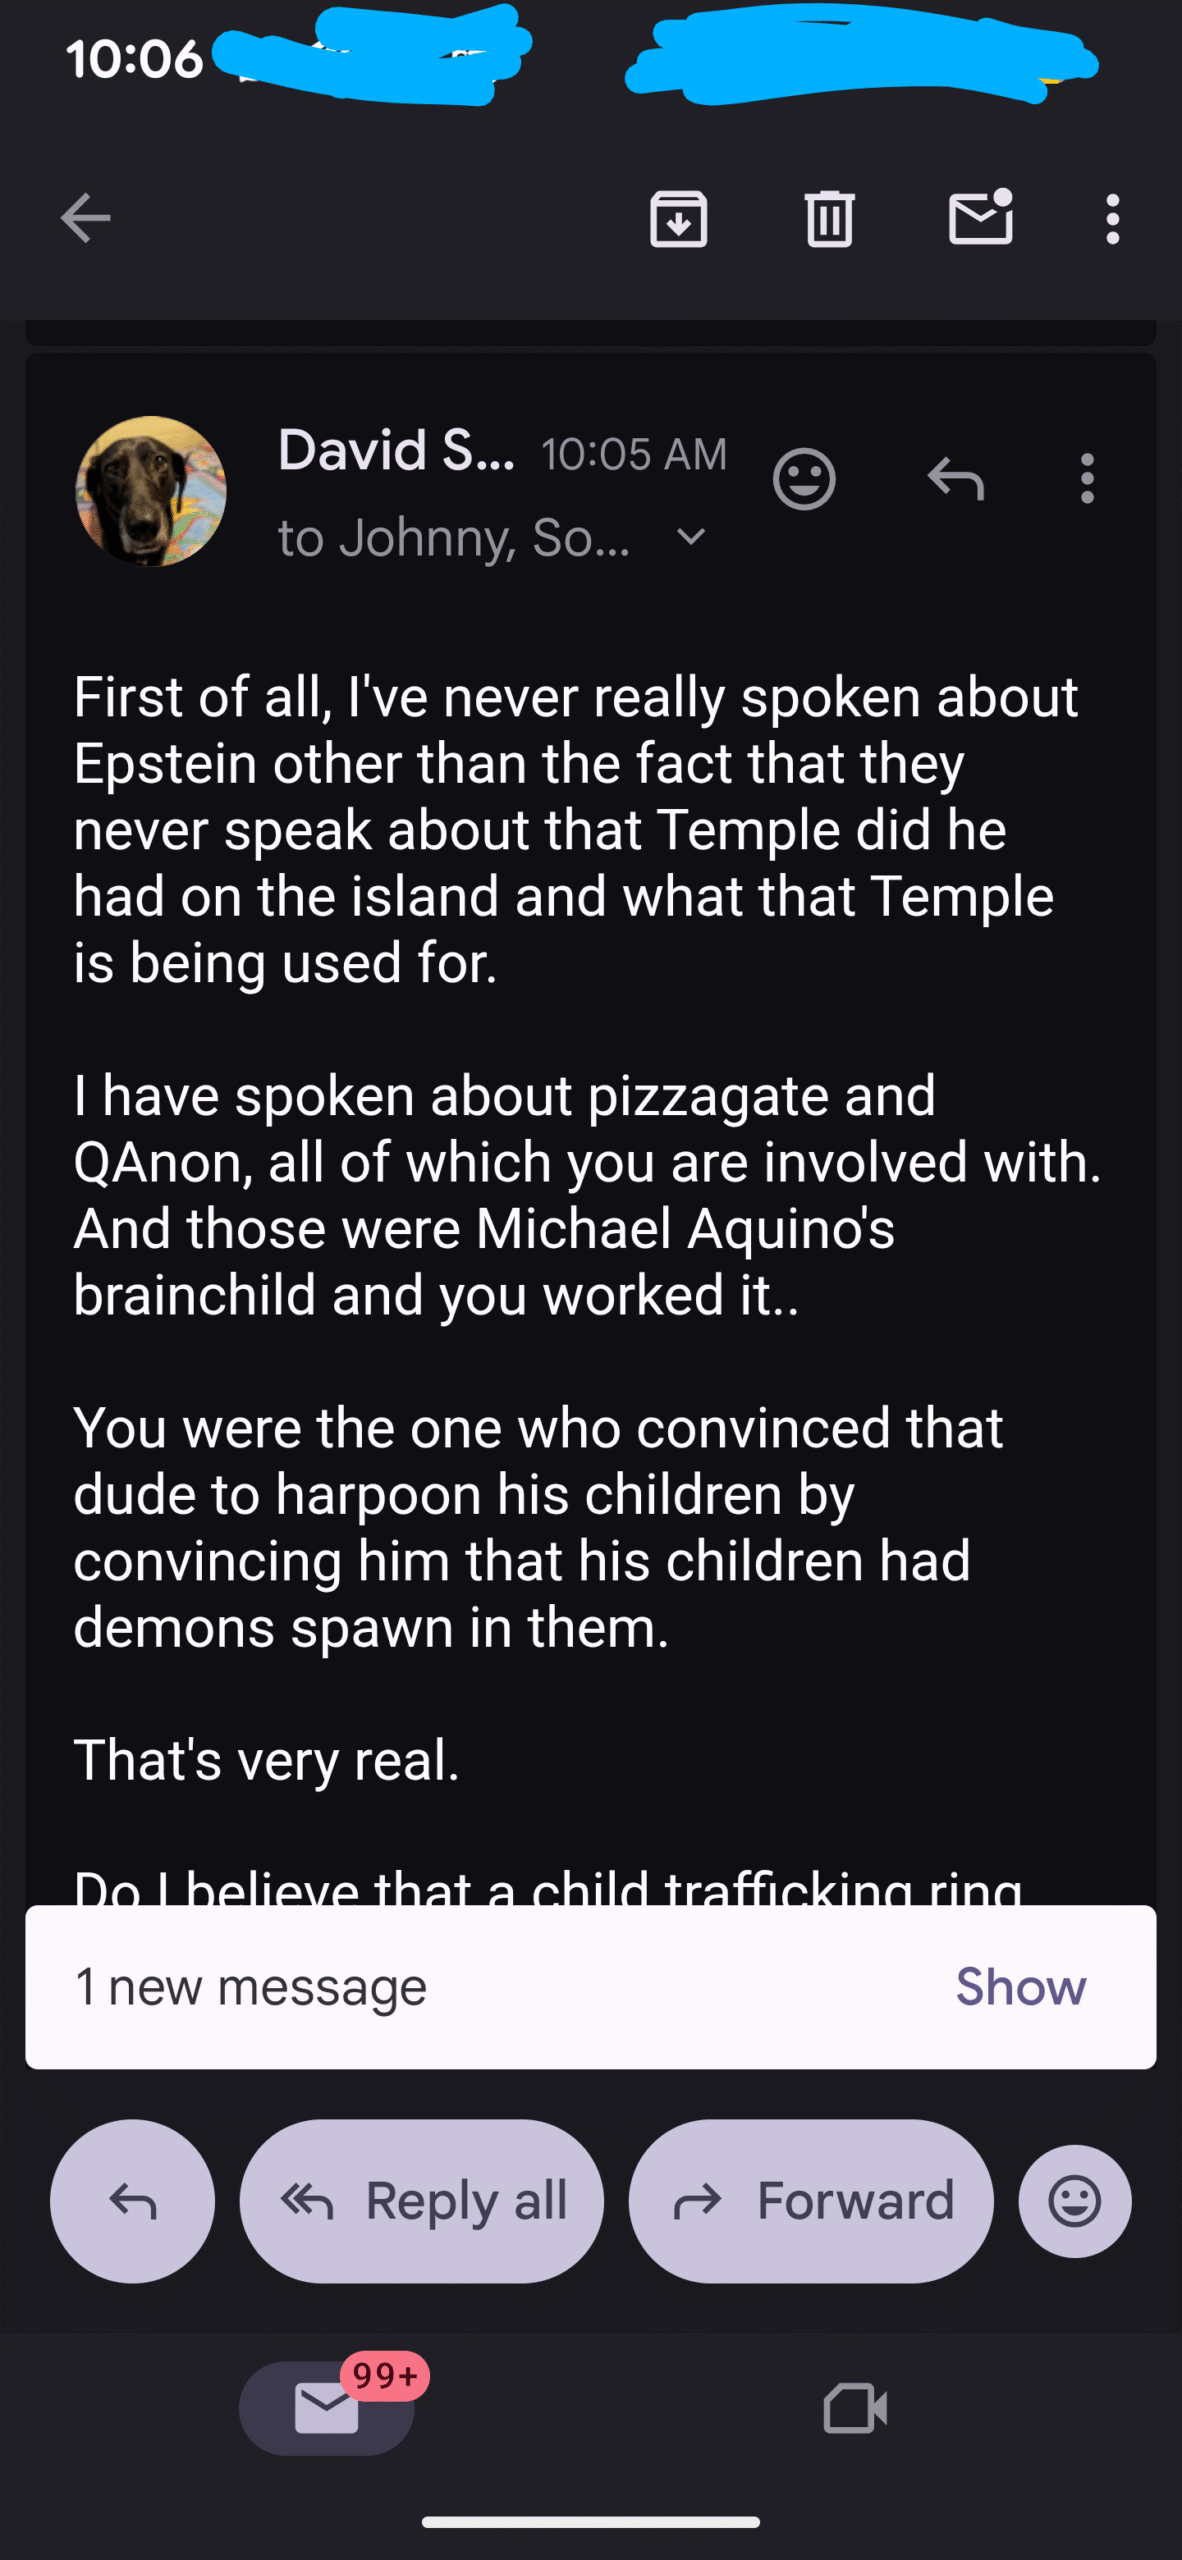Open the bottom emoji reaction button

click(x=1075, y=2201)
